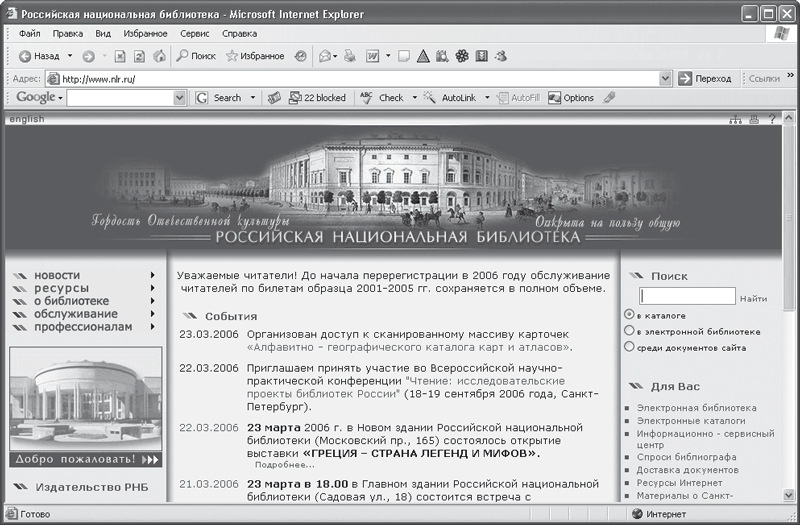Image resolution: width=800 pixels, height=525 pixels.
Task: Click the Google toolbar Options icon
Action: click(x=555, y=98)
